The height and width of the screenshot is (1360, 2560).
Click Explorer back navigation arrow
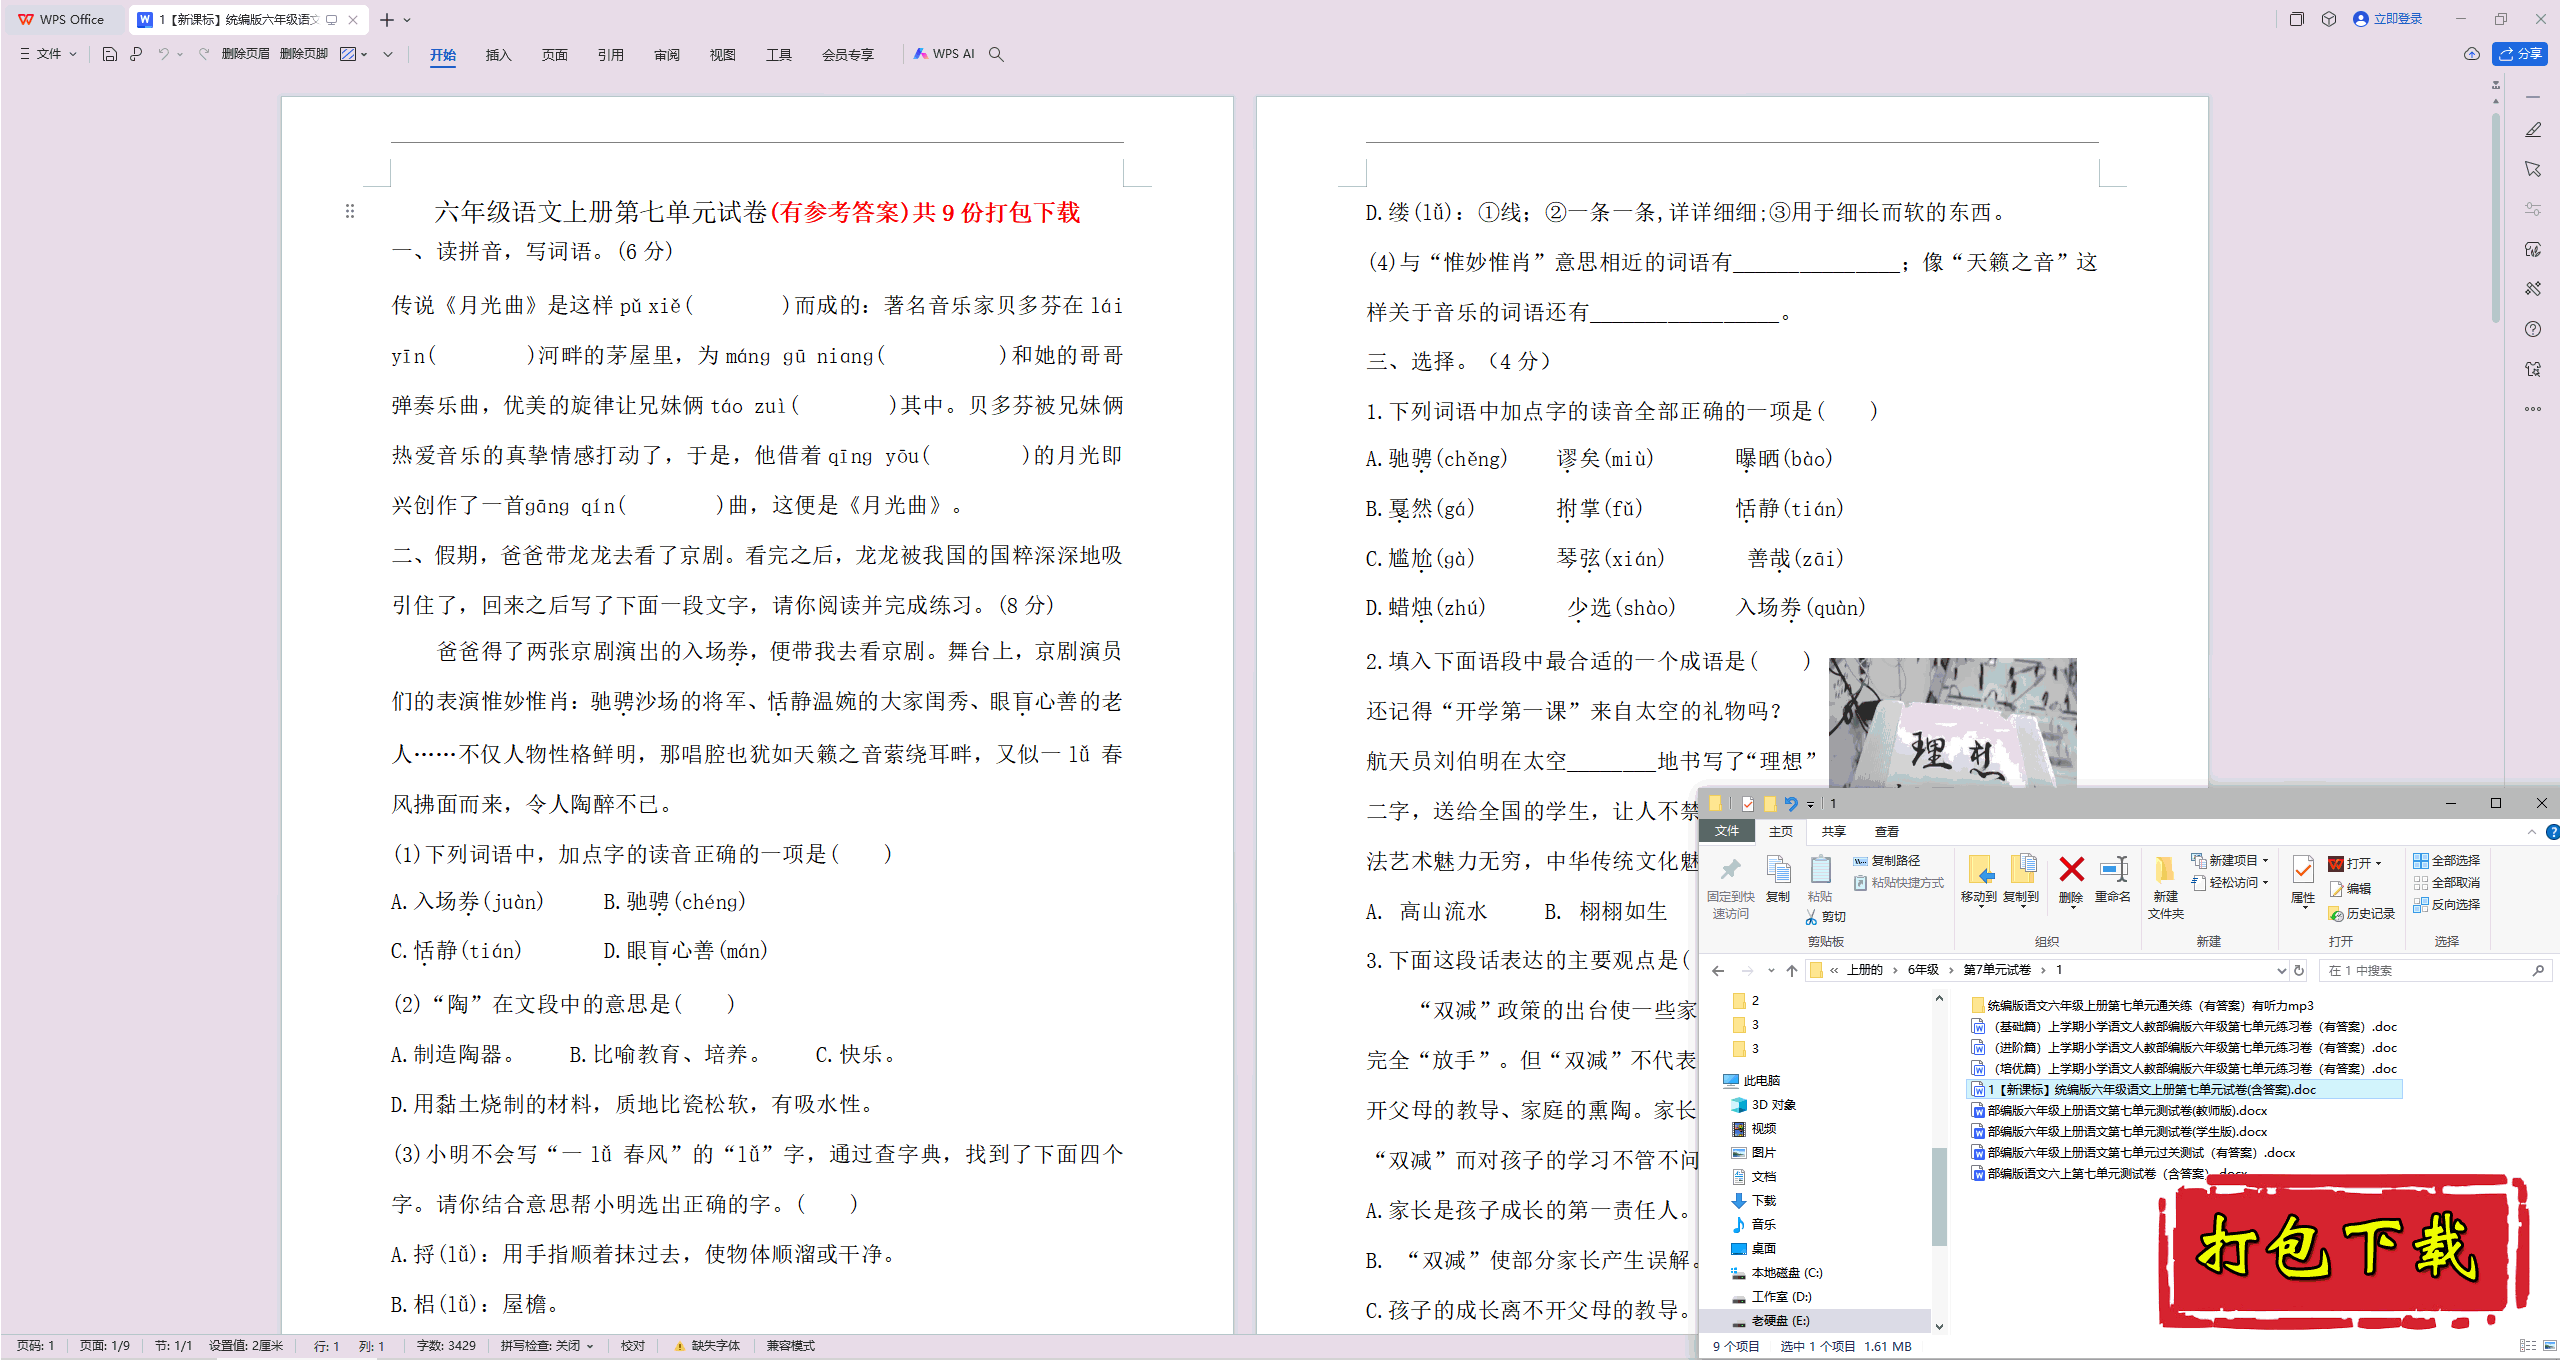point(1718,970)
